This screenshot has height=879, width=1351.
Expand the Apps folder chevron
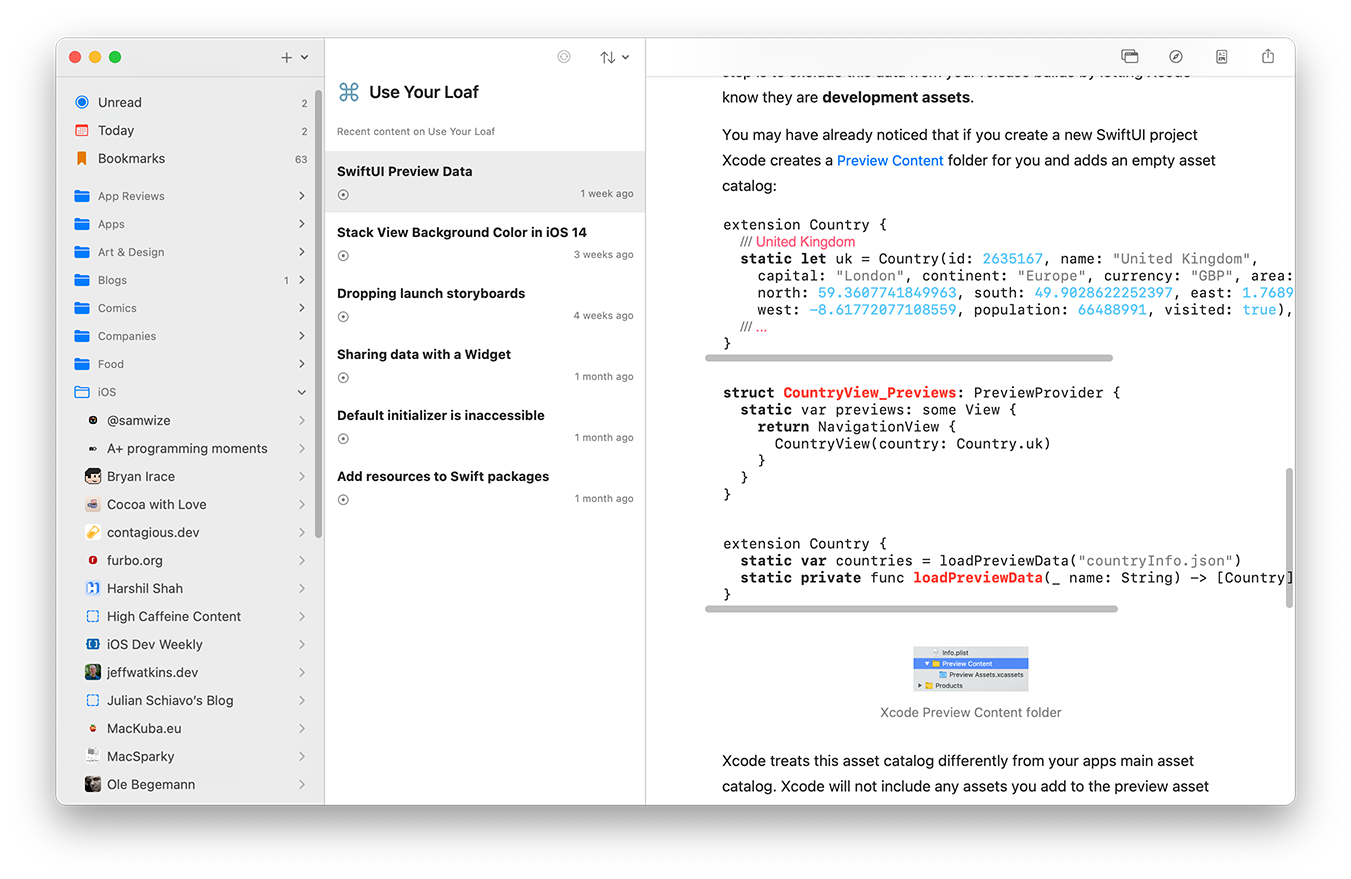click(x=302, y=224)
